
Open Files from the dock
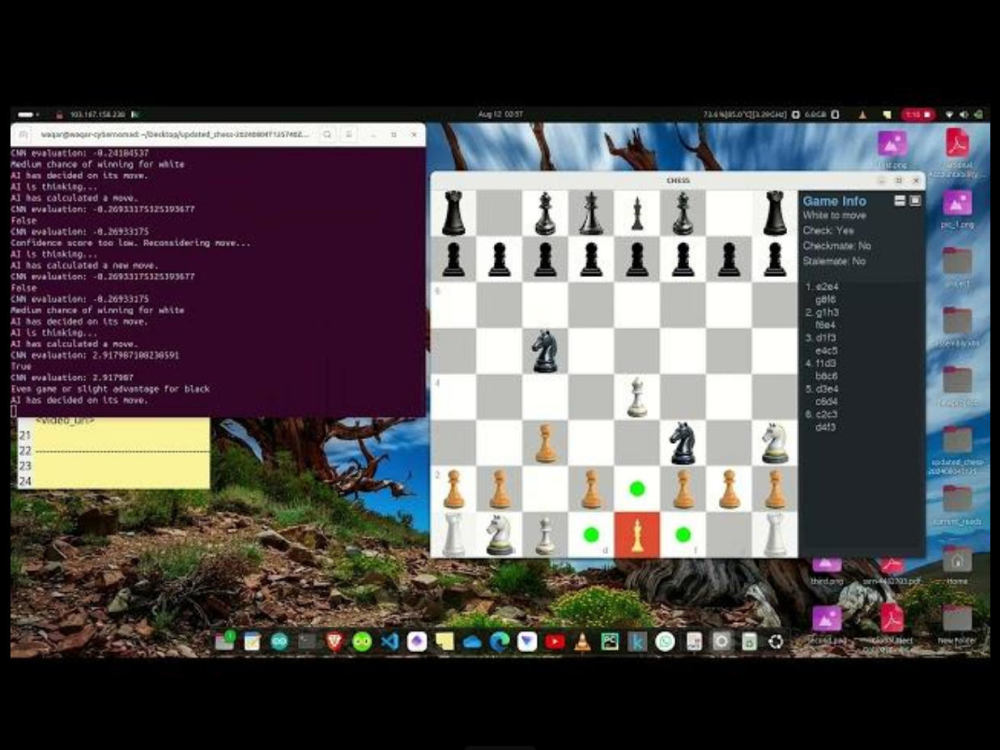pos(224,641)
